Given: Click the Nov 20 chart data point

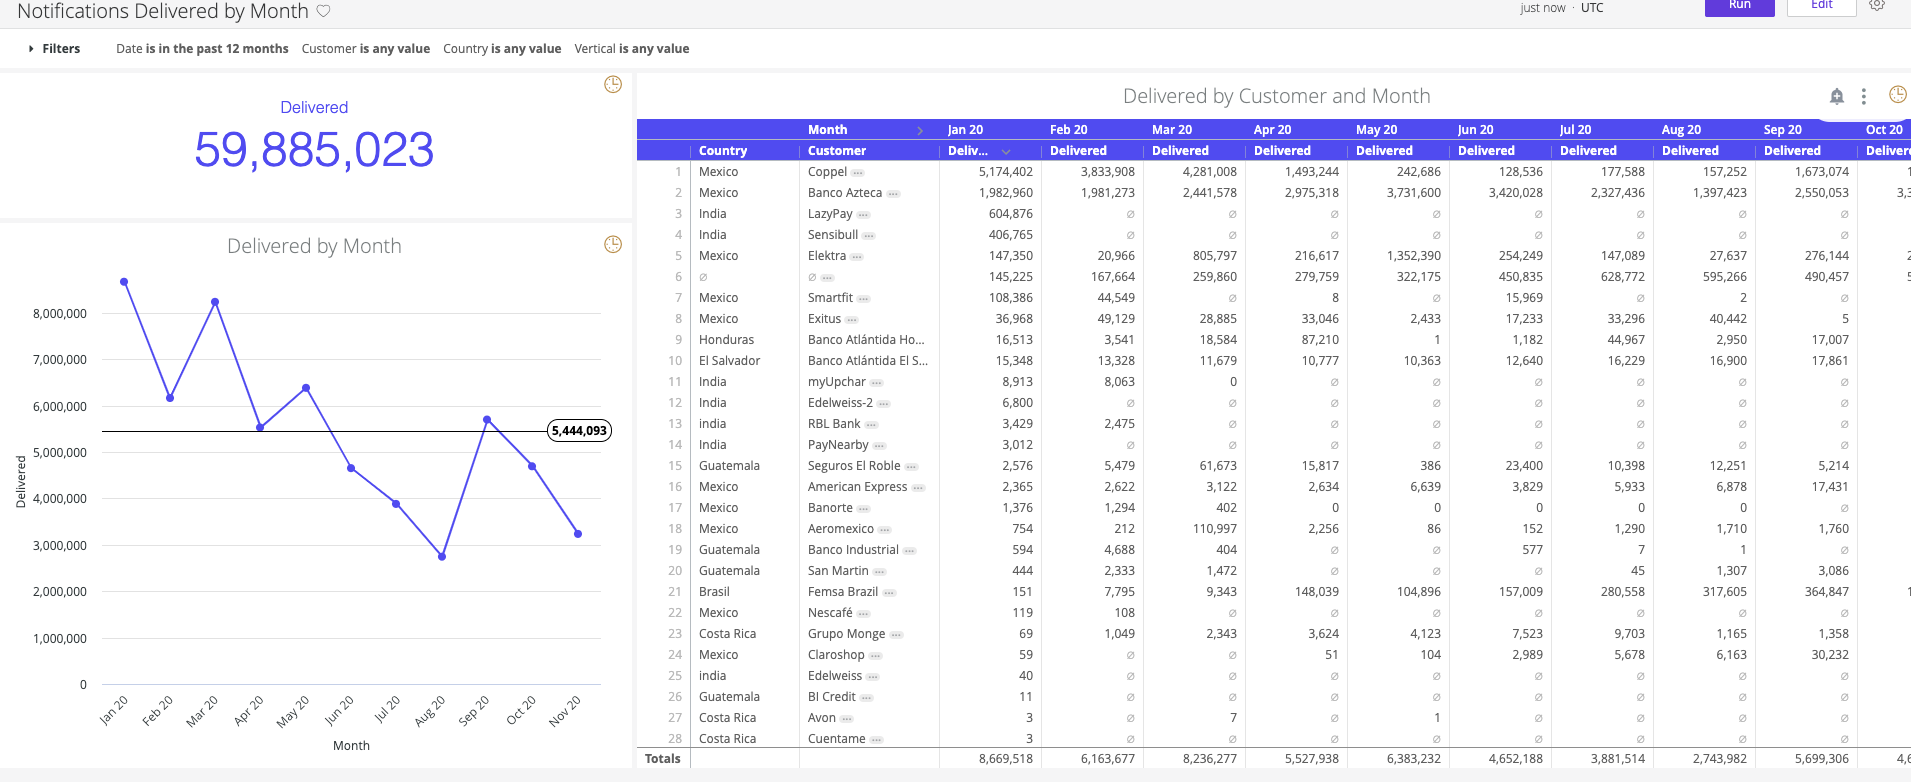Looking at the screenshot, I should pyautogui.click(x=578, y=534).
